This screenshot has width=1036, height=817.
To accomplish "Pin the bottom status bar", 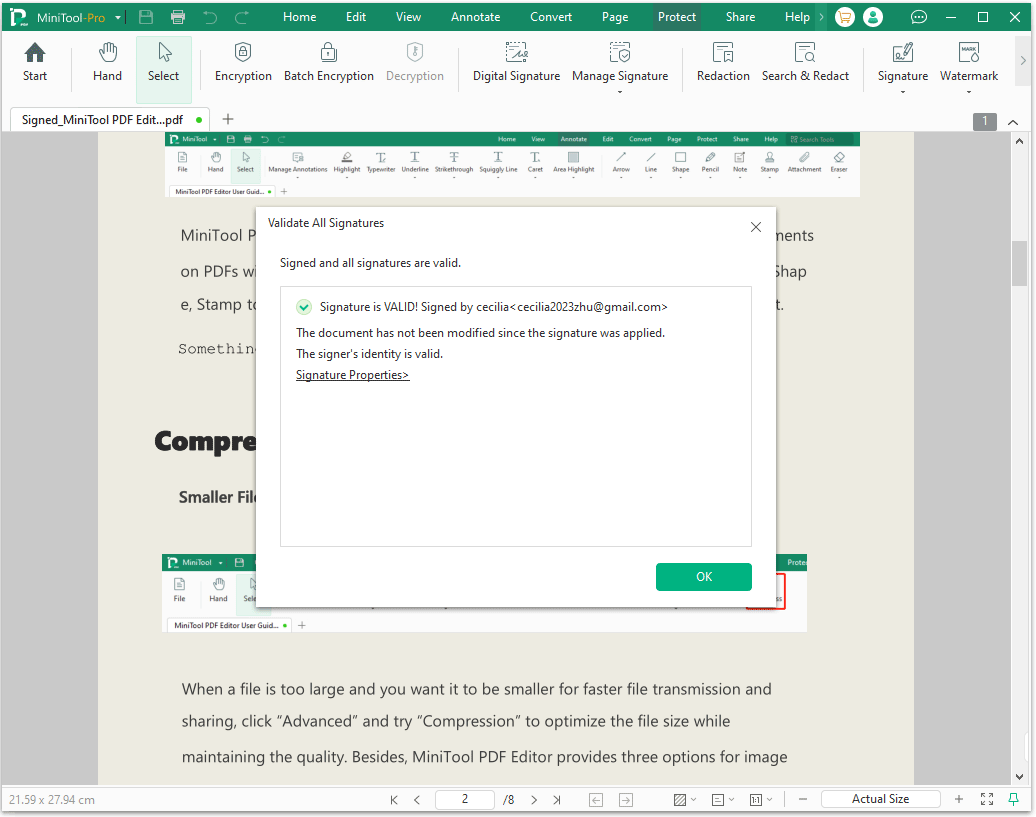I will pyautogui.click(x=1014, y=799).
